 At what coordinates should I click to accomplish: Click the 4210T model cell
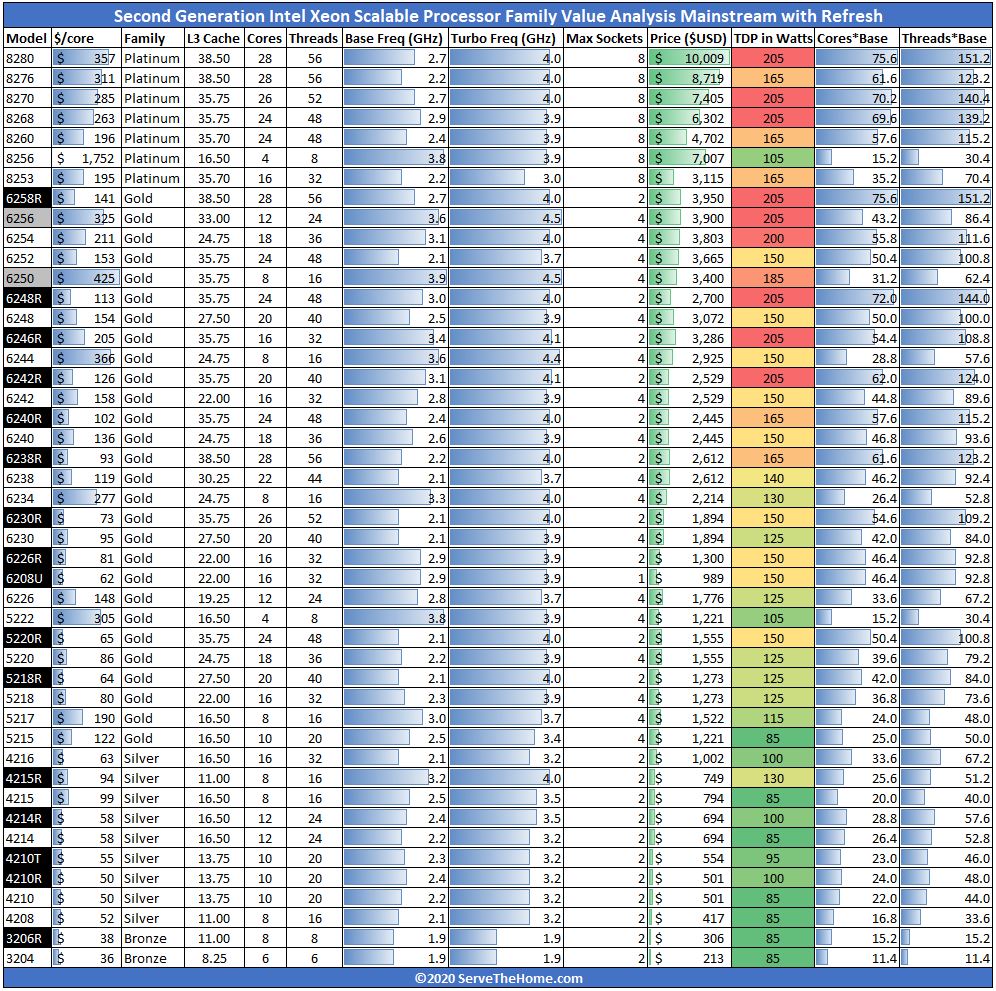point(27,858)
